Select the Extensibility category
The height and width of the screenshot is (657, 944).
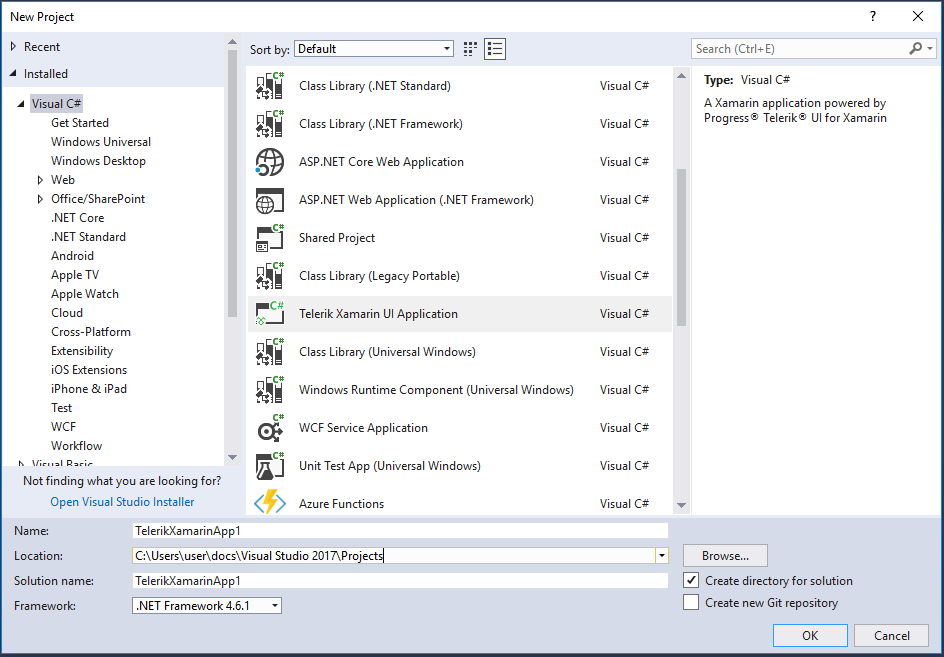pos(82,351)
